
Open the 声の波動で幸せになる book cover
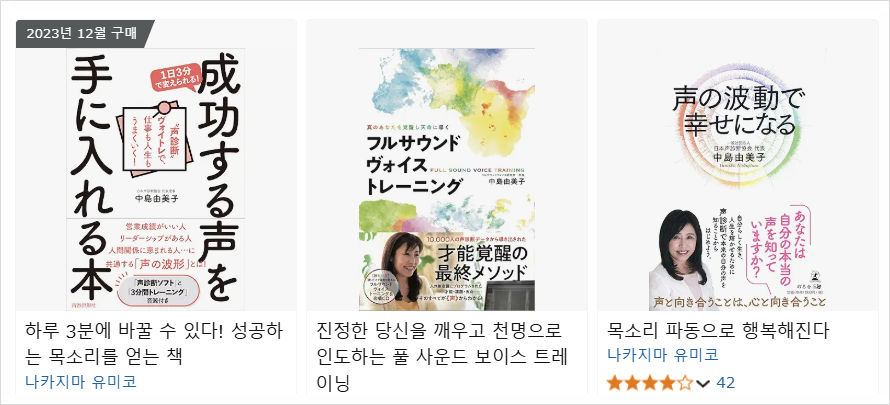point(737,179)
